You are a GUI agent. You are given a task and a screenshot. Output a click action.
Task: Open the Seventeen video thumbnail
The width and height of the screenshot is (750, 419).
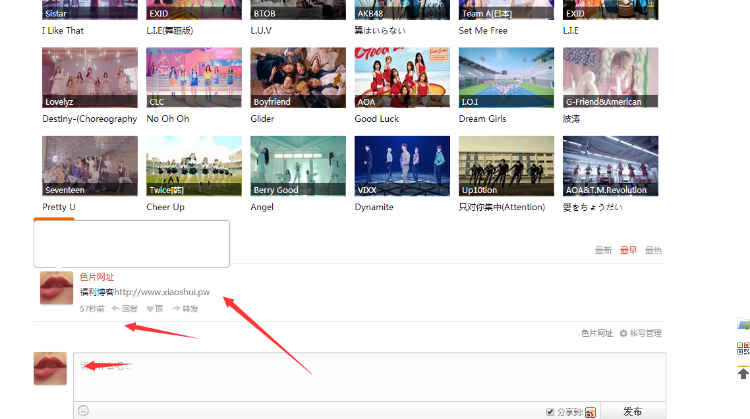pos(90,166)
